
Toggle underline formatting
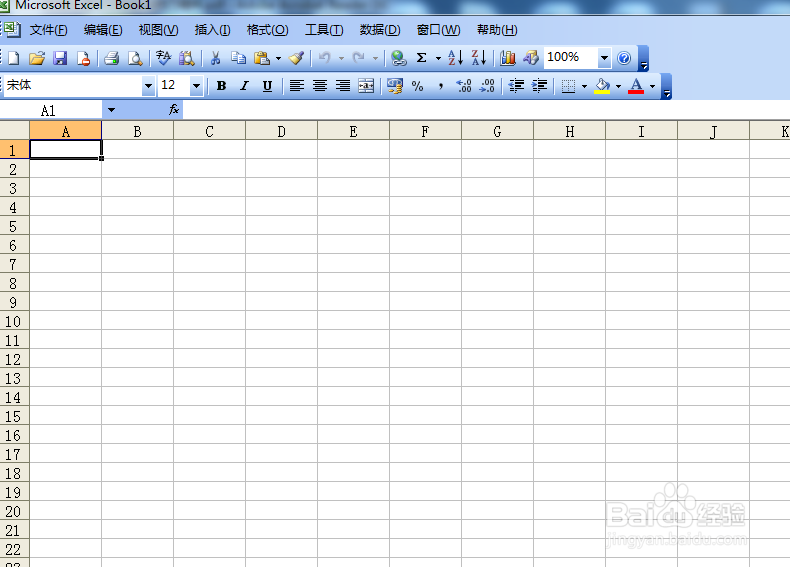[x=268, y=86]
